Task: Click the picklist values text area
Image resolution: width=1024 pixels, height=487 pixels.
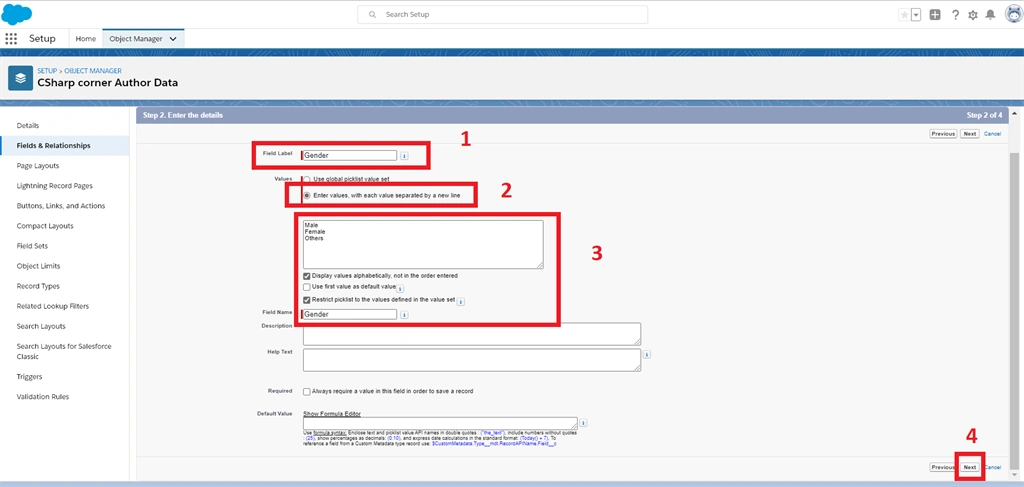Action: (x=423, y=244)
